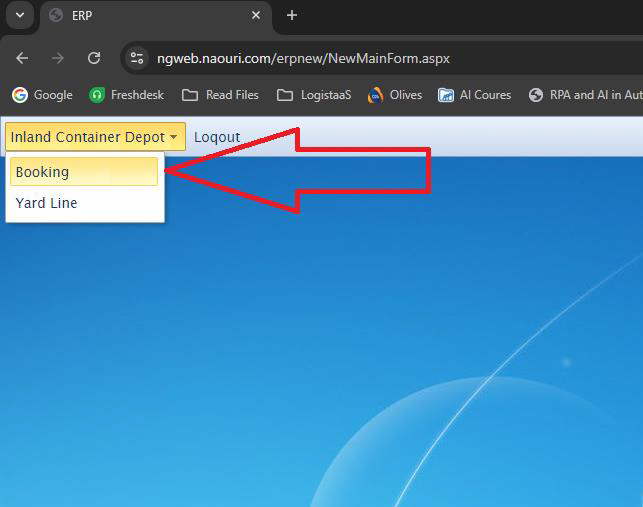The height and width of the screenshot is (507, 643).
Task: Open the Read Files bookmark folder
Action: point(220,95)
